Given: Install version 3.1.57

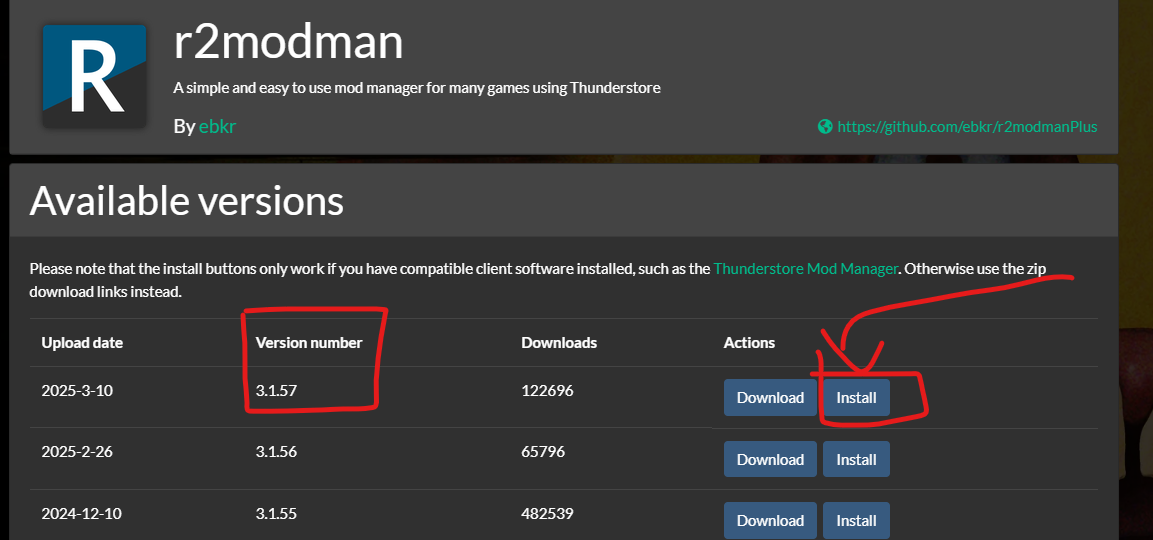Looking at the screenshot, I should click(x=856, y=398).
